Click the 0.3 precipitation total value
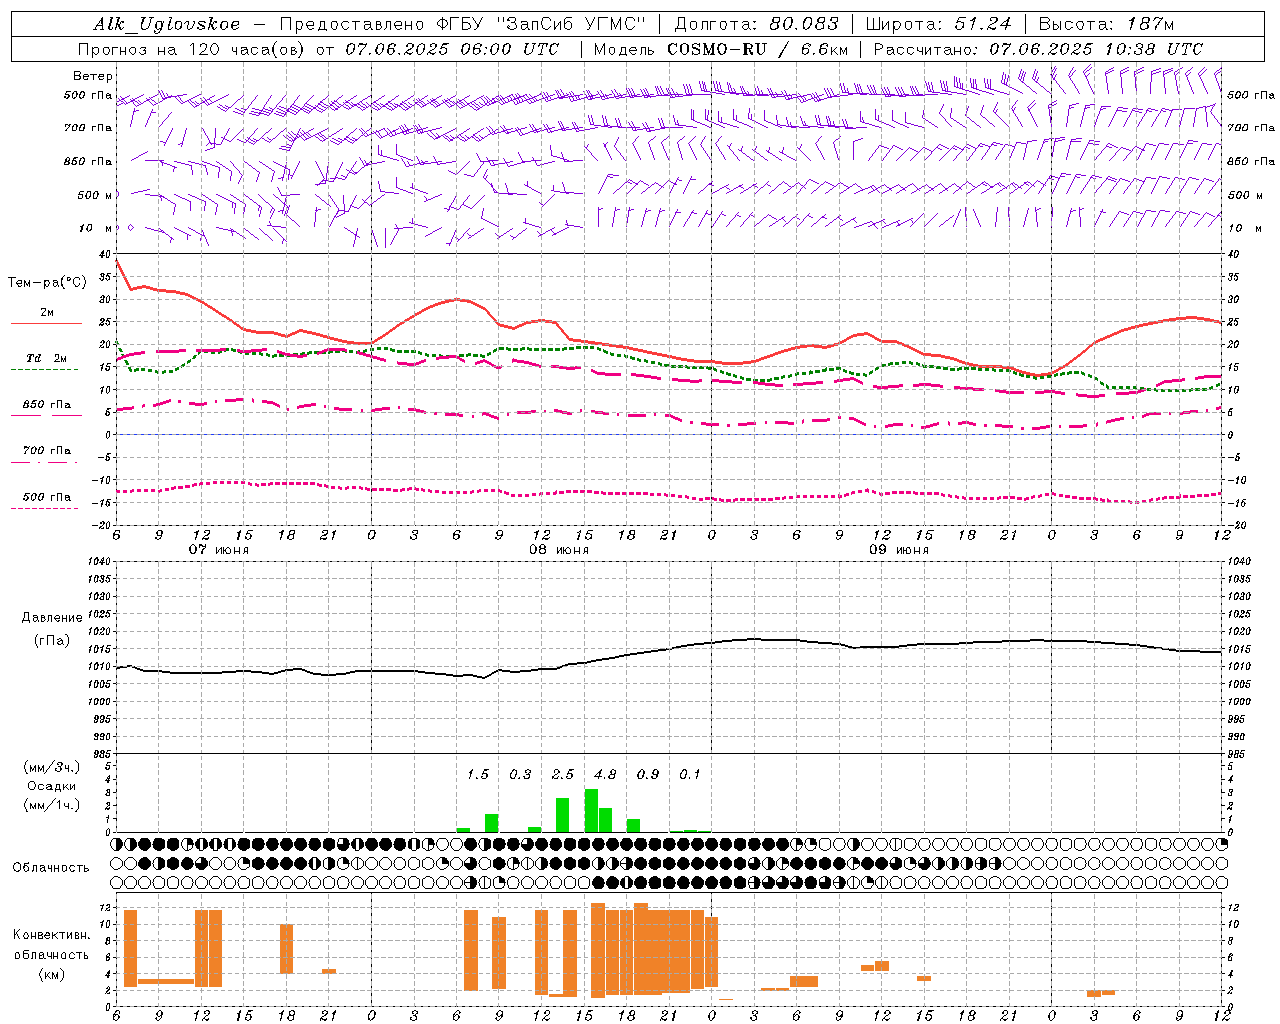 (520, 774)
